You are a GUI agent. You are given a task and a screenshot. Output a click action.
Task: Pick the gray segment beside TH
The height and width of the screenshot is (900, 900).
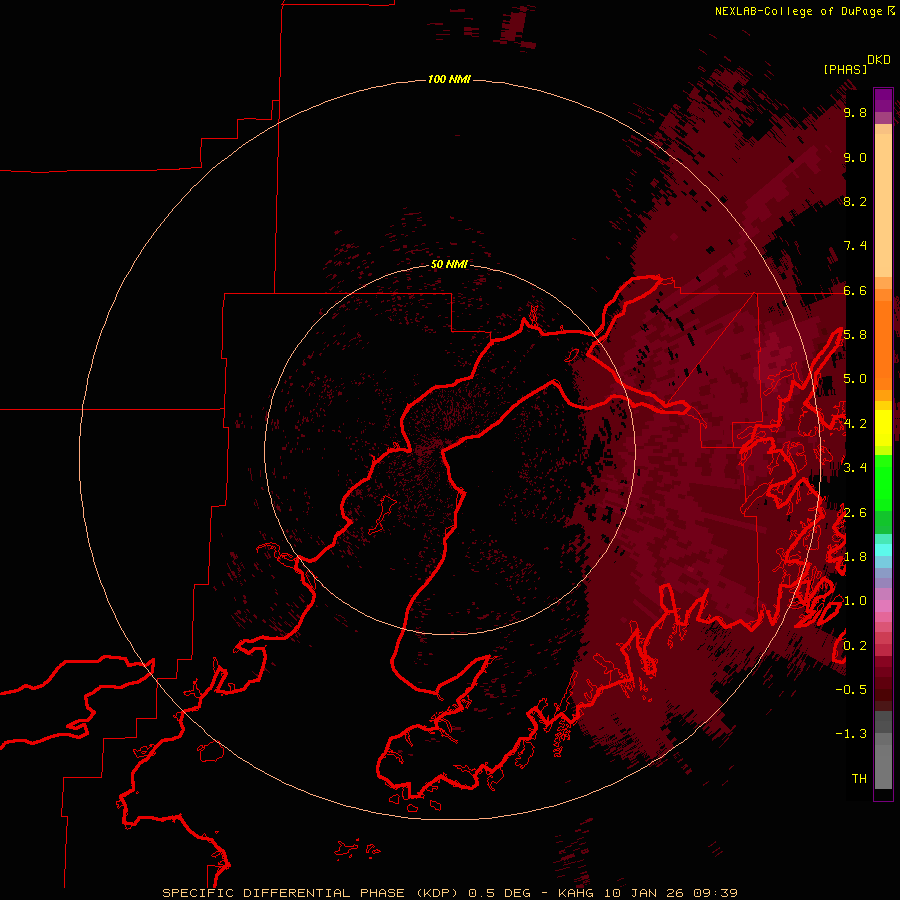click(x=883, y=766)
